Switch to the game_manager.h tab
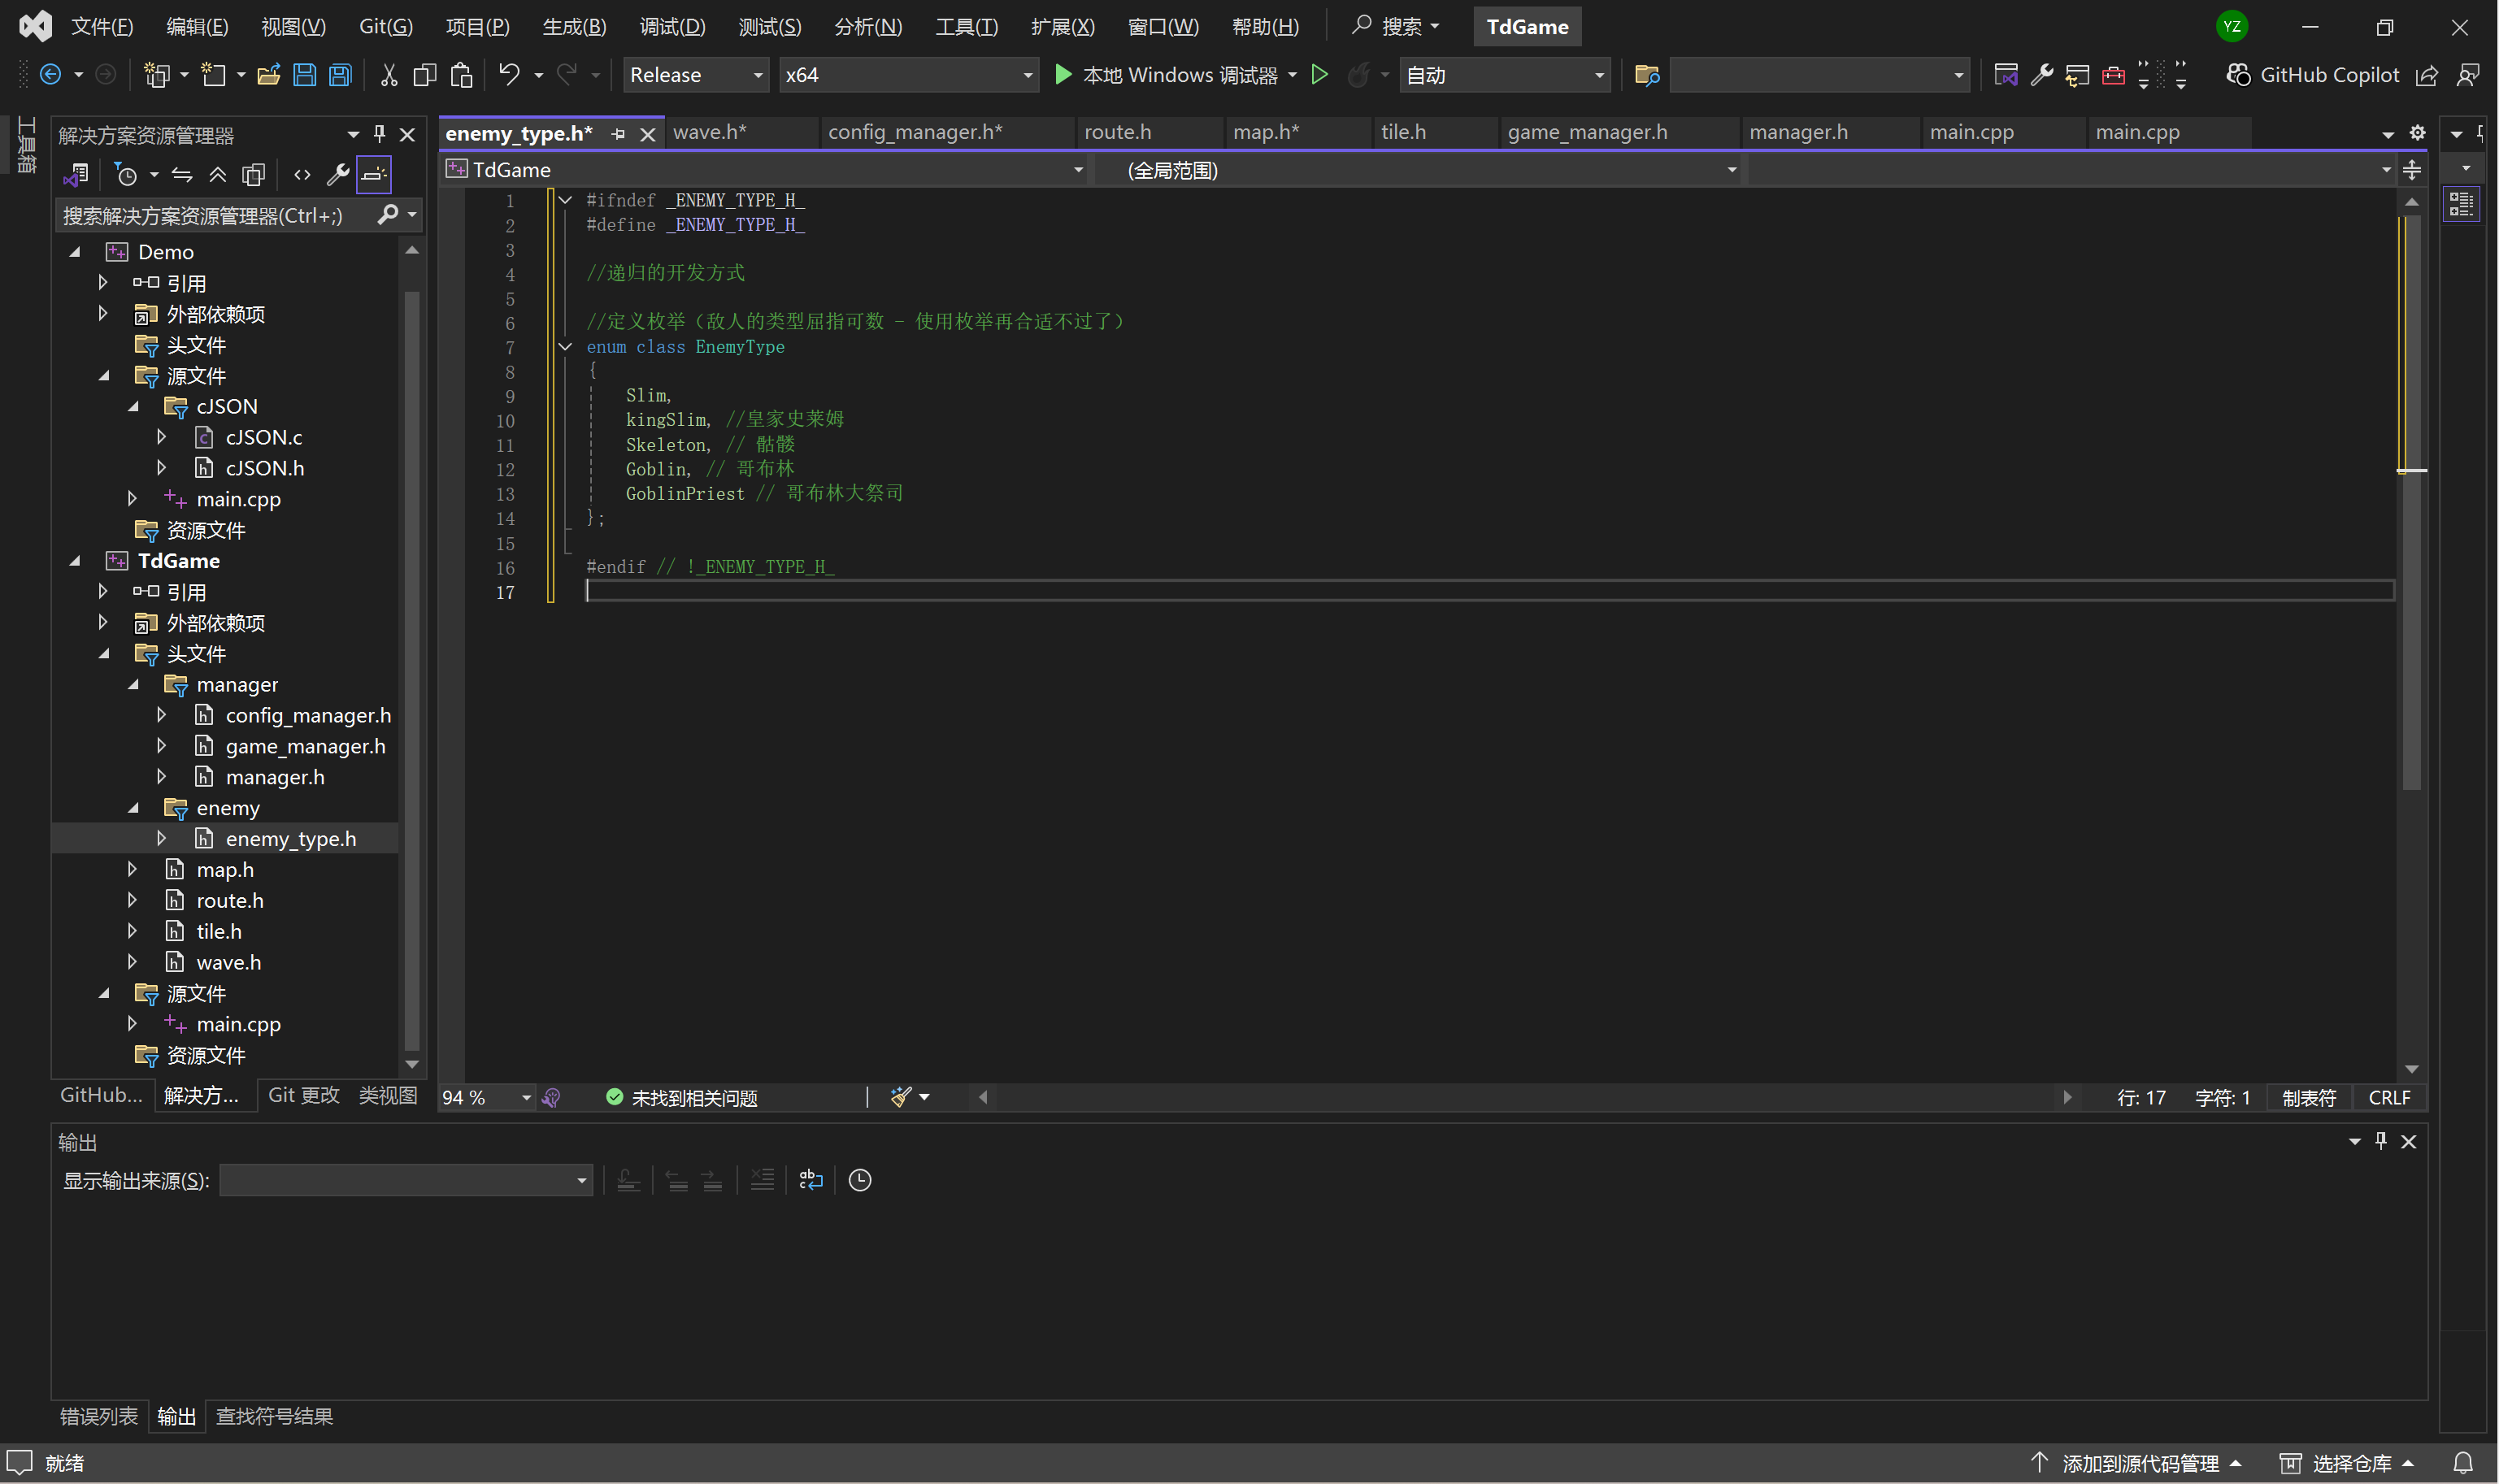2499x1484 pixels. [x=1587, y=132]
